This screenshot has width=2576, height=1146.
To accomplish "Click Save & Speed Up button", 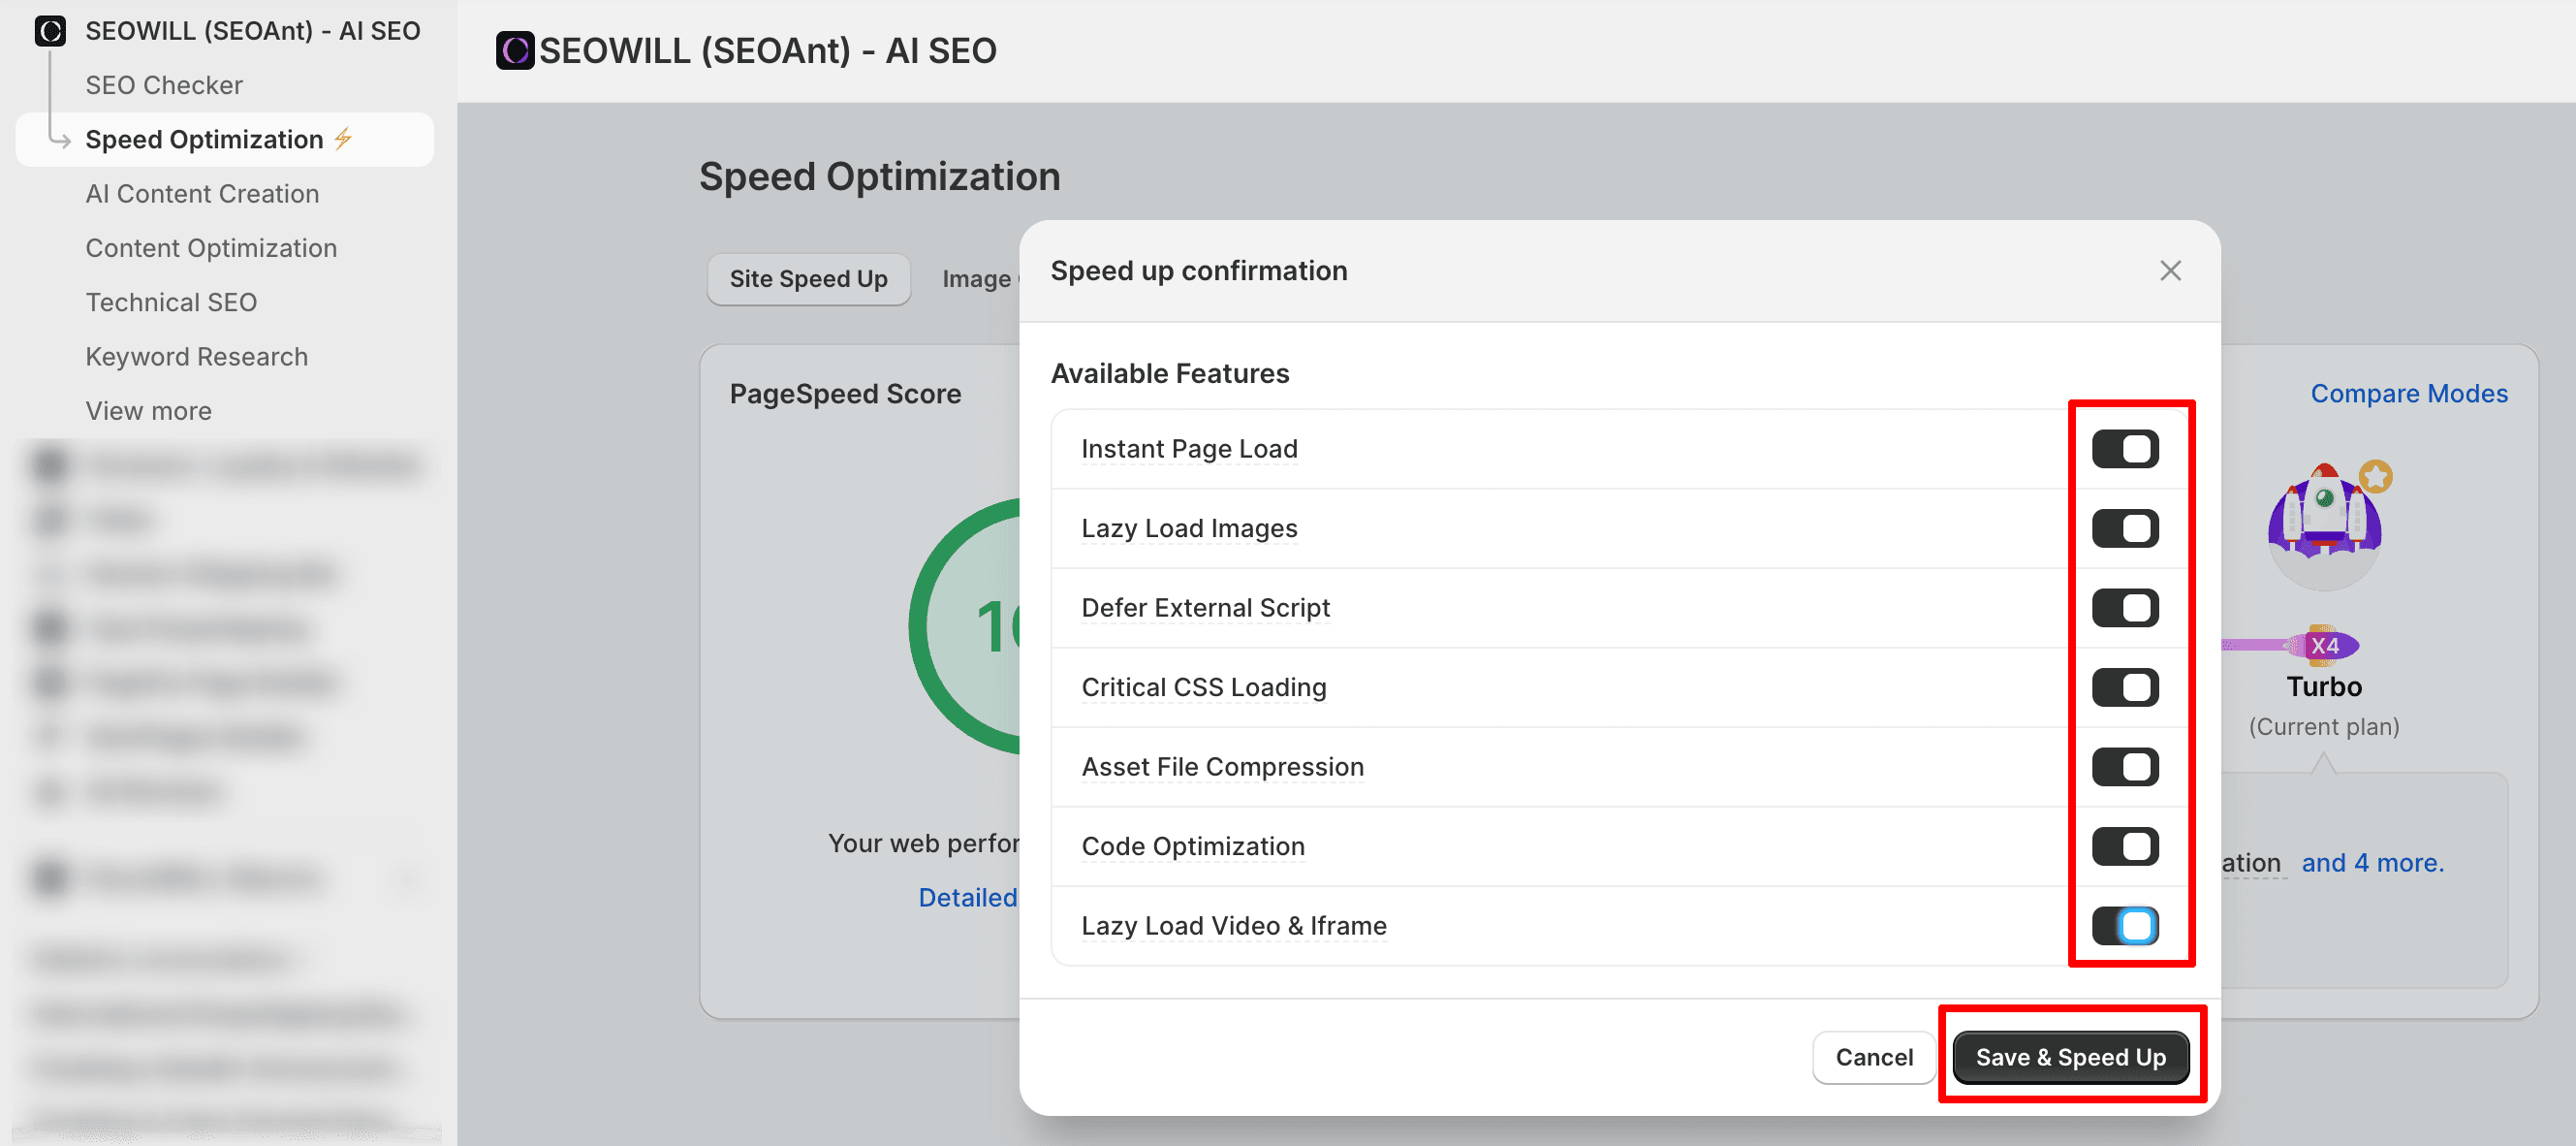I will (x=2069, y=1057).
